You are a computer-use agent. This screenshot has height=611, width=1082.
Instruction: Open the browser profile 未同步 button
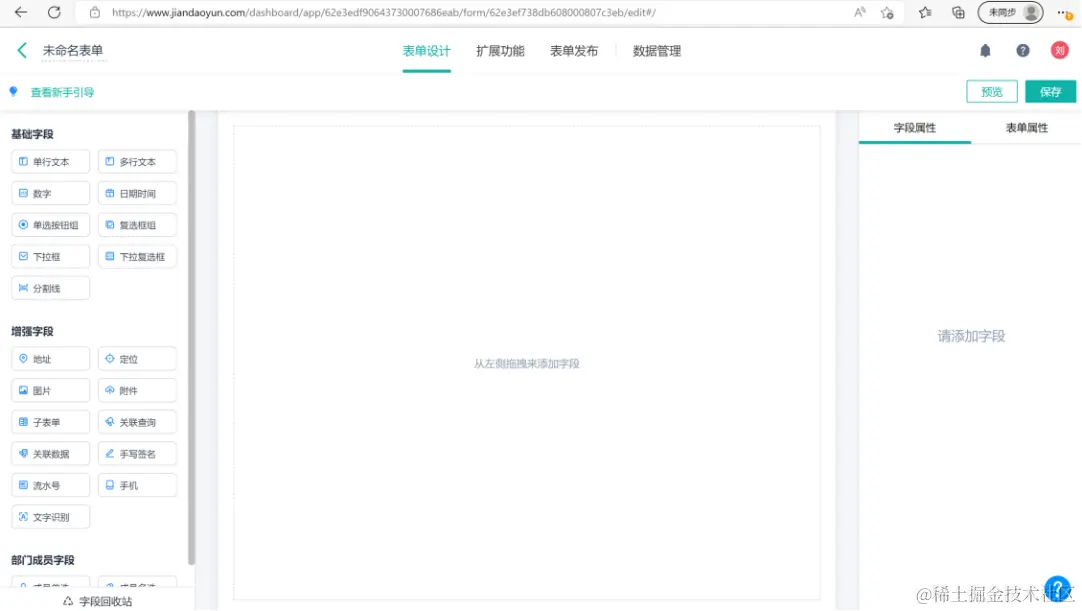(1010, 12)
